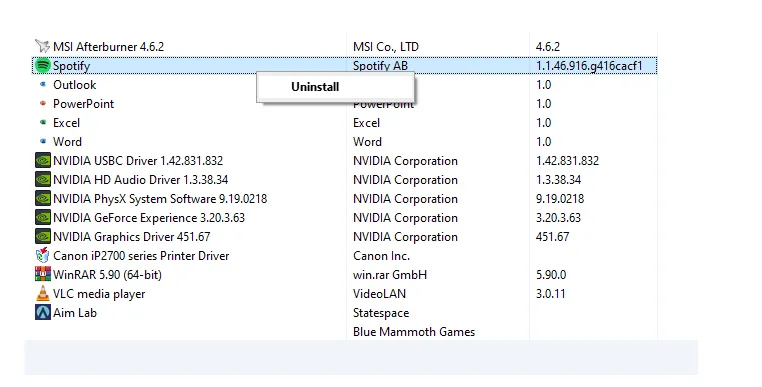Viewport: 762px width, 387px height.
Task: Select the Excel program name
Action: [x=66, y=123]
